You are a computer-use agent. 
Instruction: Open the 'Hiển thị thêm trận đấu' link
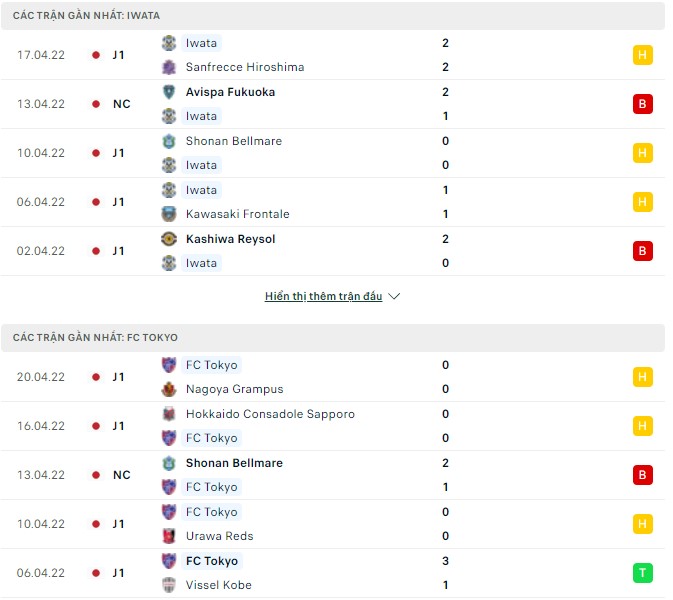pos(323,297)
